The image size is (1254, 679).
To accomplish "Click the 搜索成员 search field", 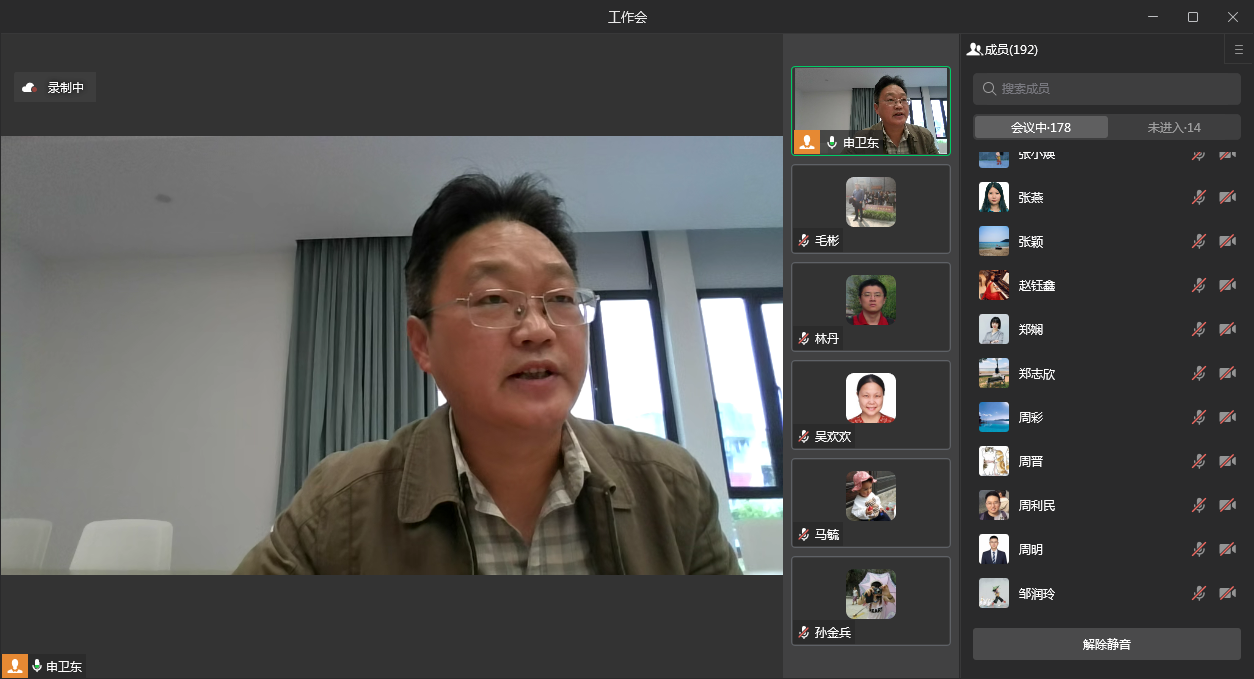I will click(1106, 89).
